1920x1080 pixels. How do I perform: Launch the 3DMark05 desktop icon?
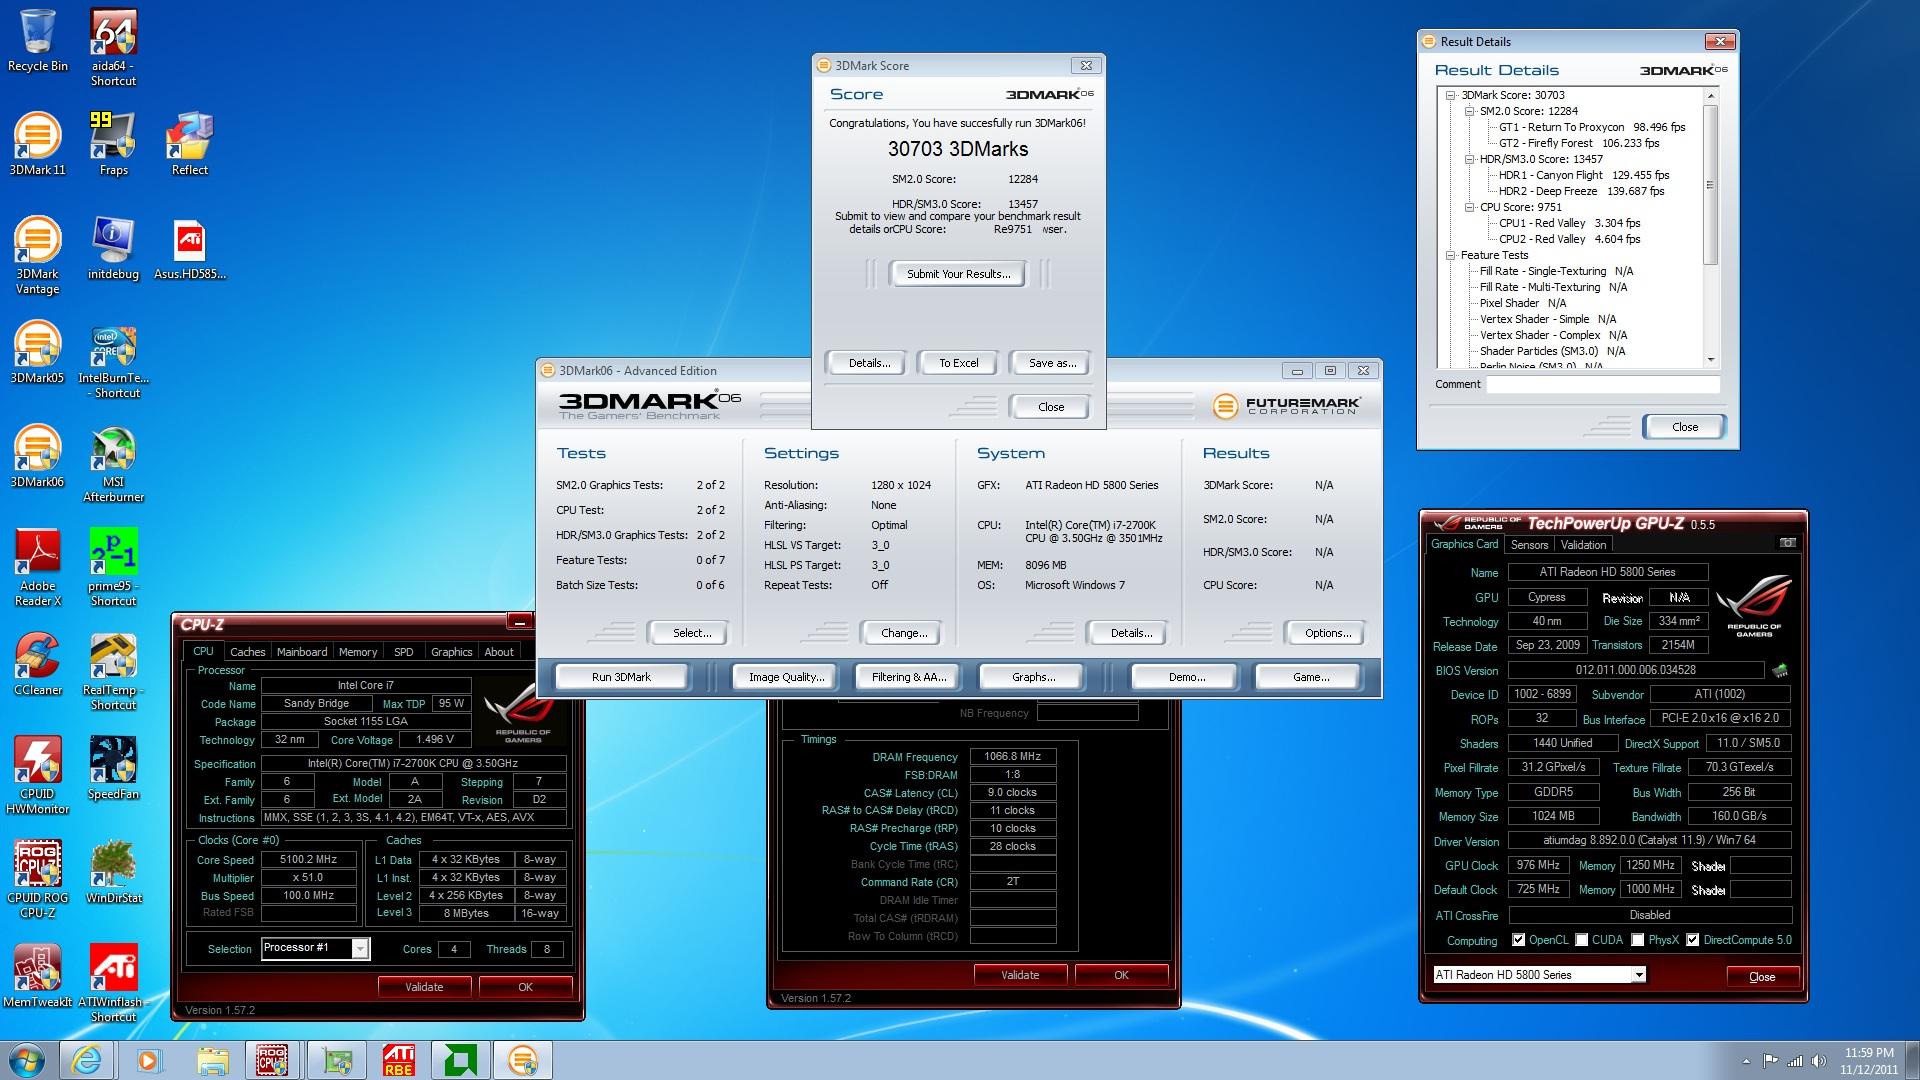[x=38, y=352]
